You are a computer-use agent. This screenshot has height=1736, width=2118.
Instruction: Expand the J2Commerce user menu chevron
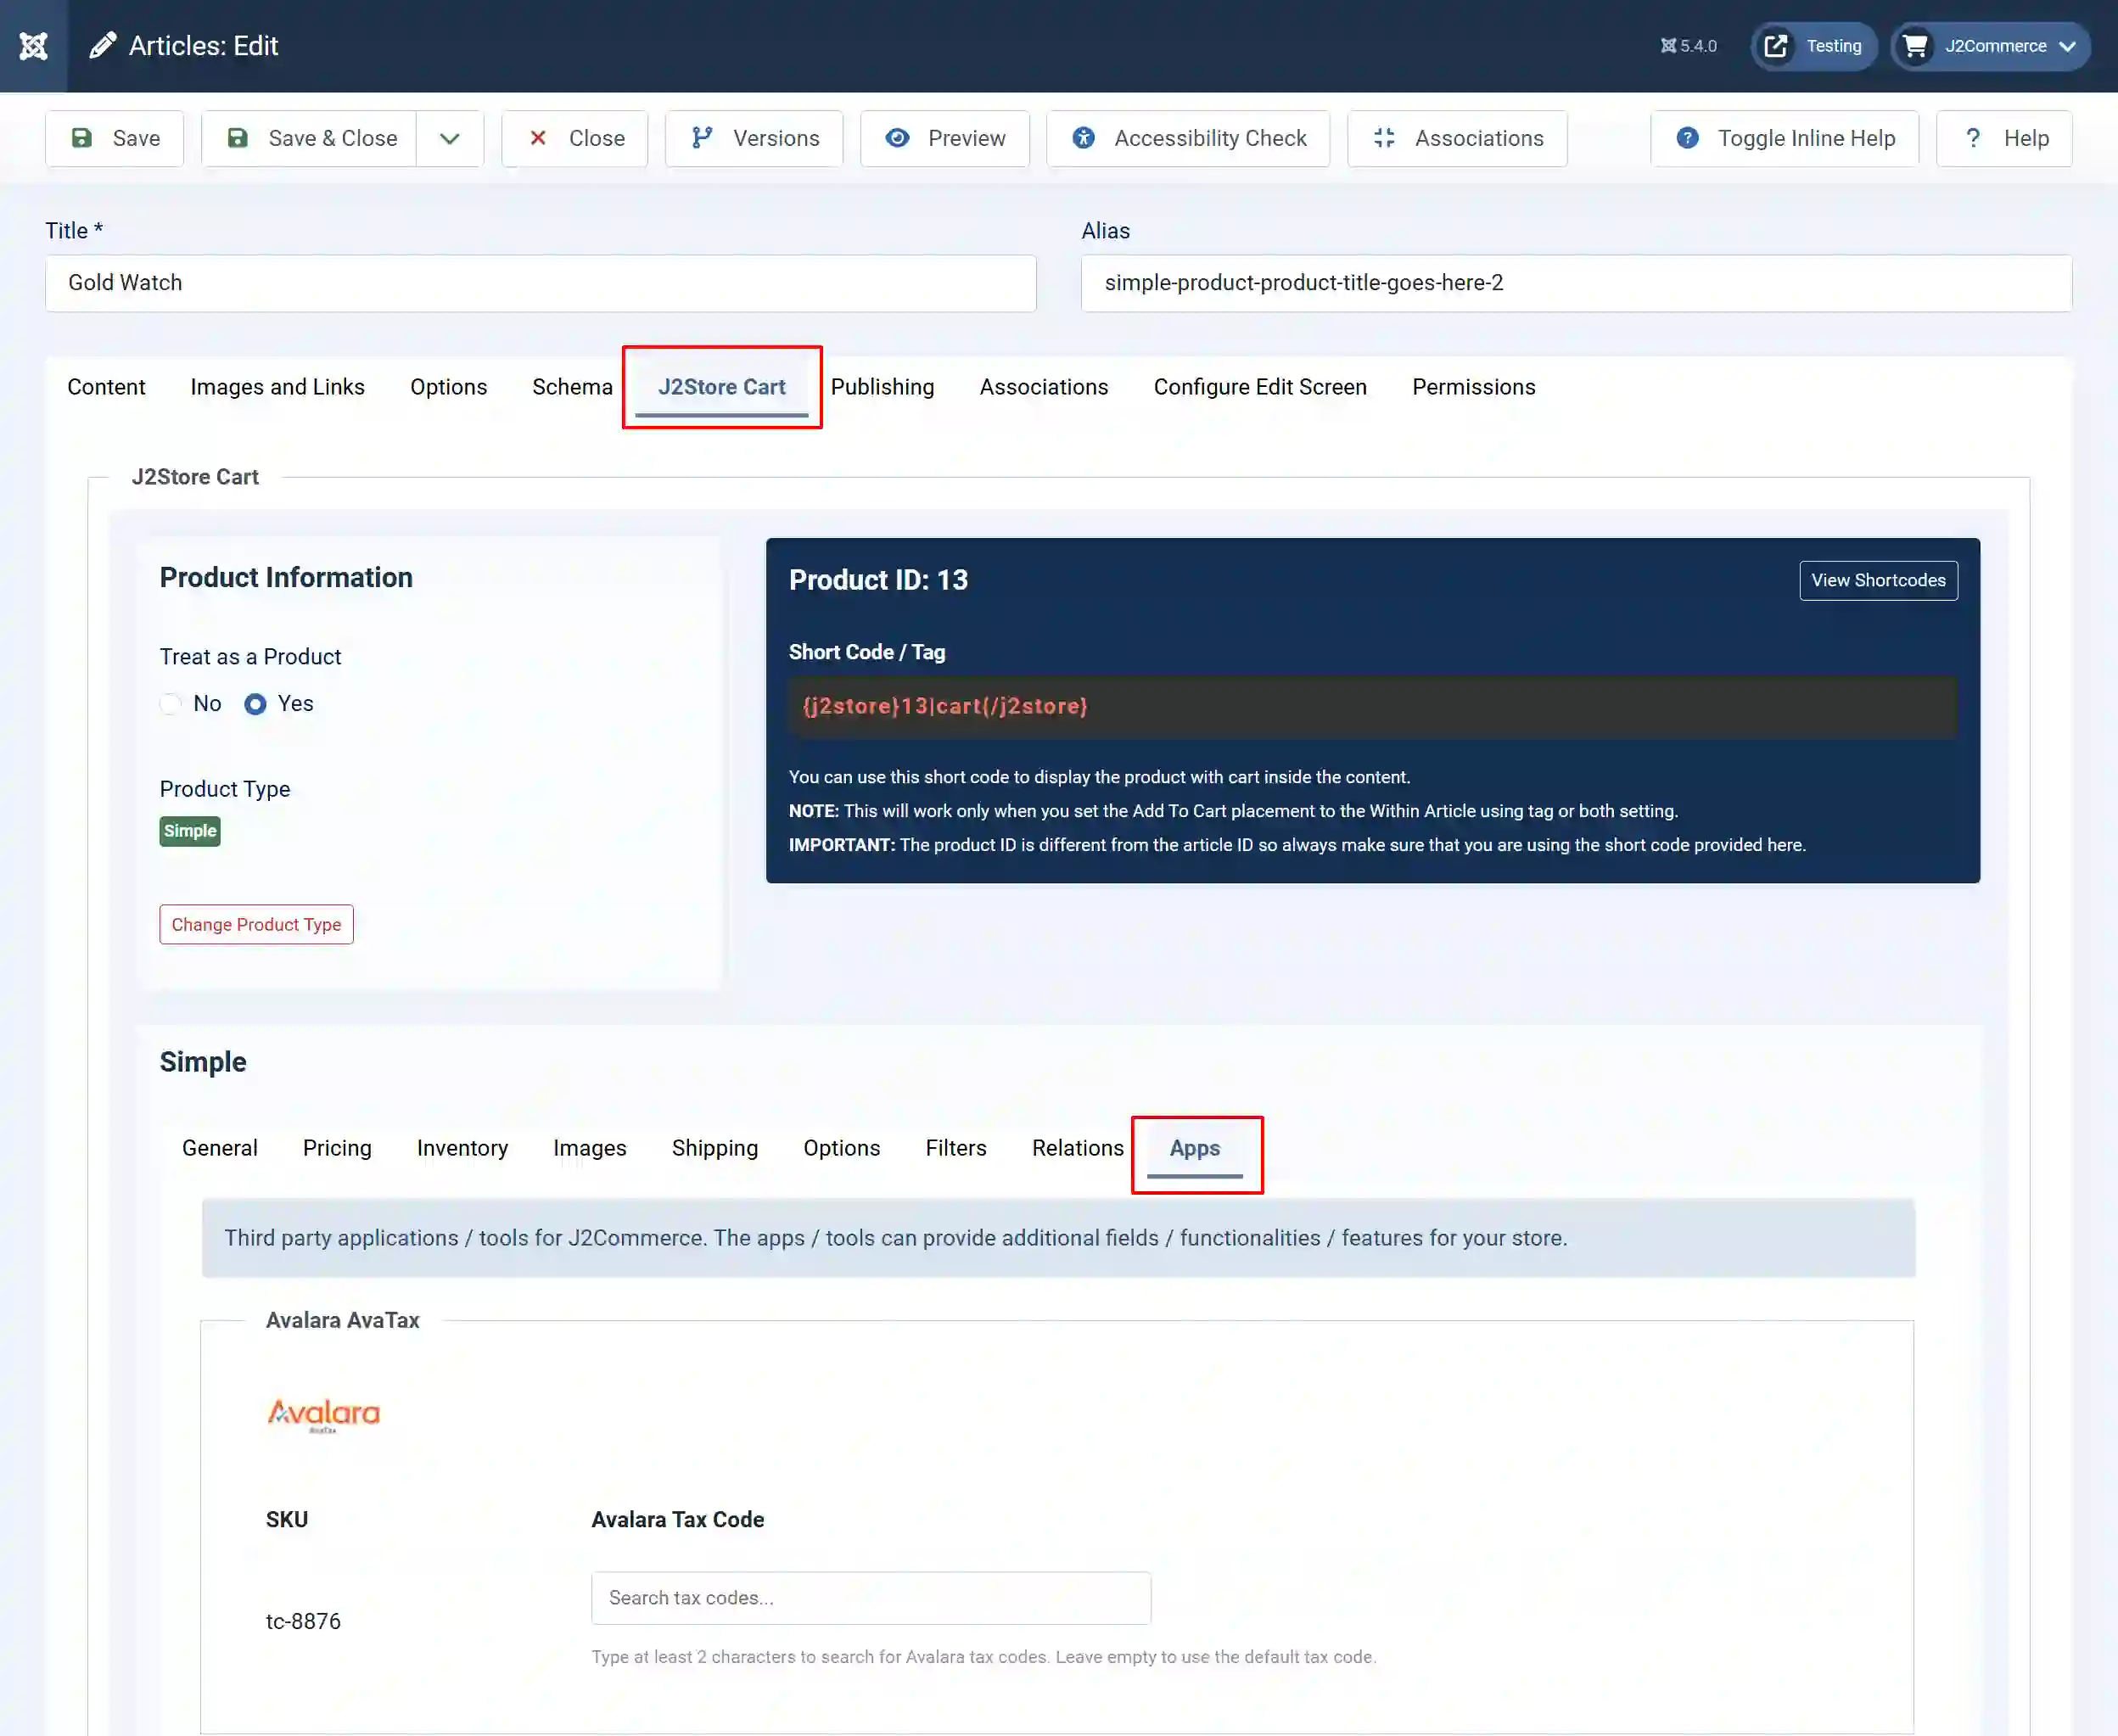point(2067,46)
